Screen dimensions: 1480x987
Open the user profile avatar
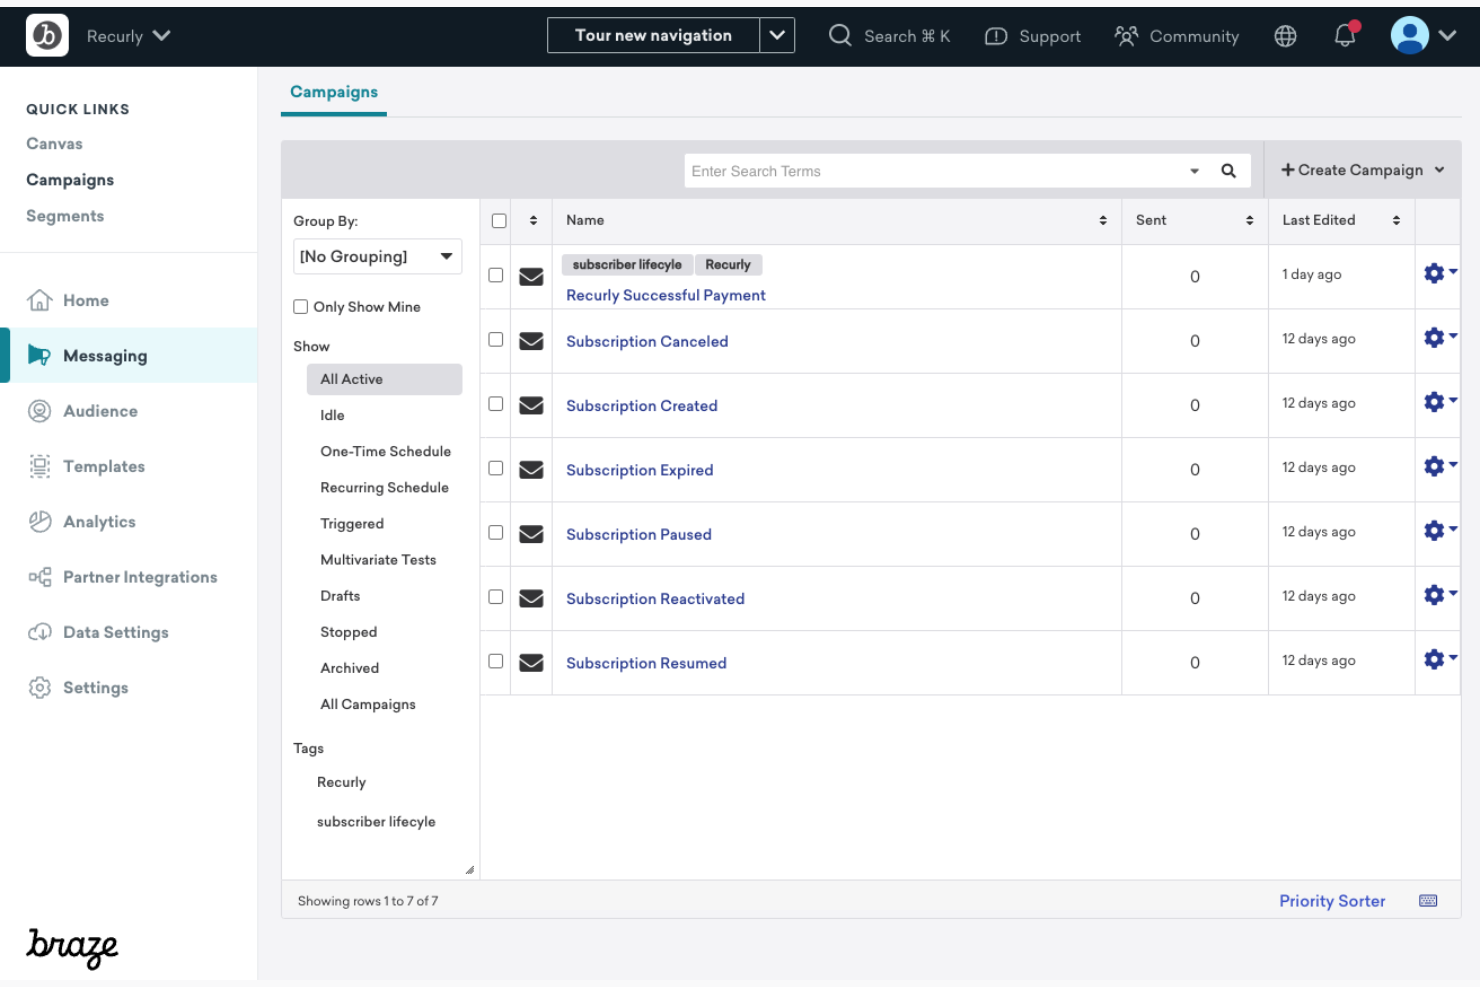[1409, 35]
